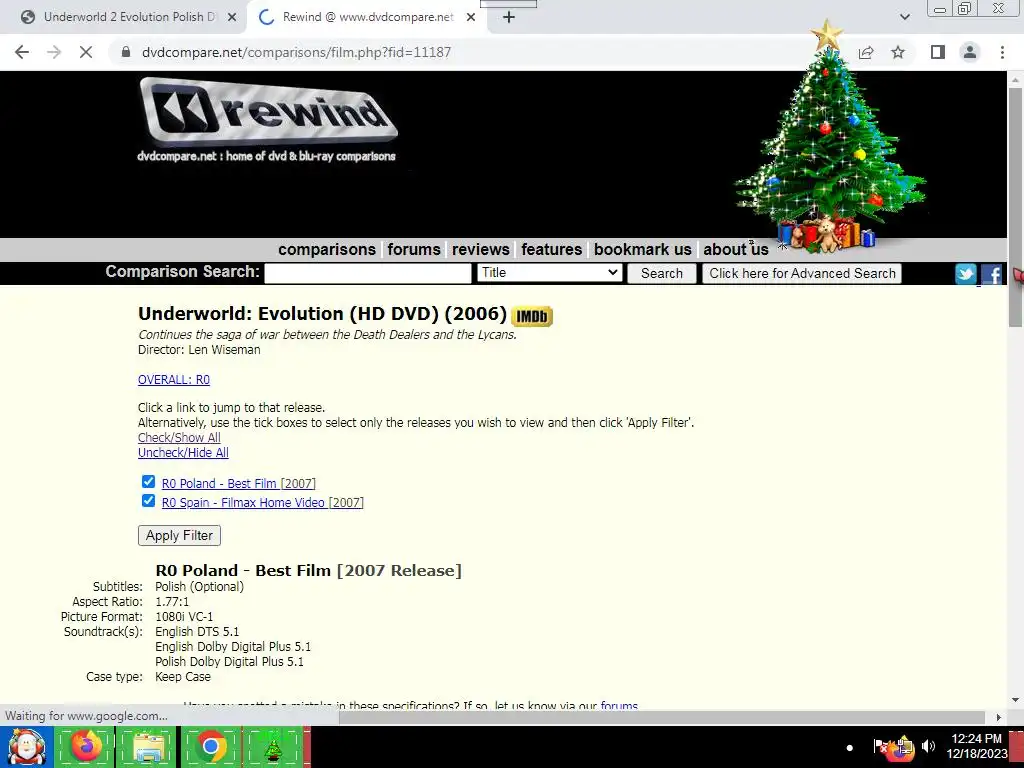Open the browser side panel
This screenshot has width=1024, height=768.
[938, 52]
